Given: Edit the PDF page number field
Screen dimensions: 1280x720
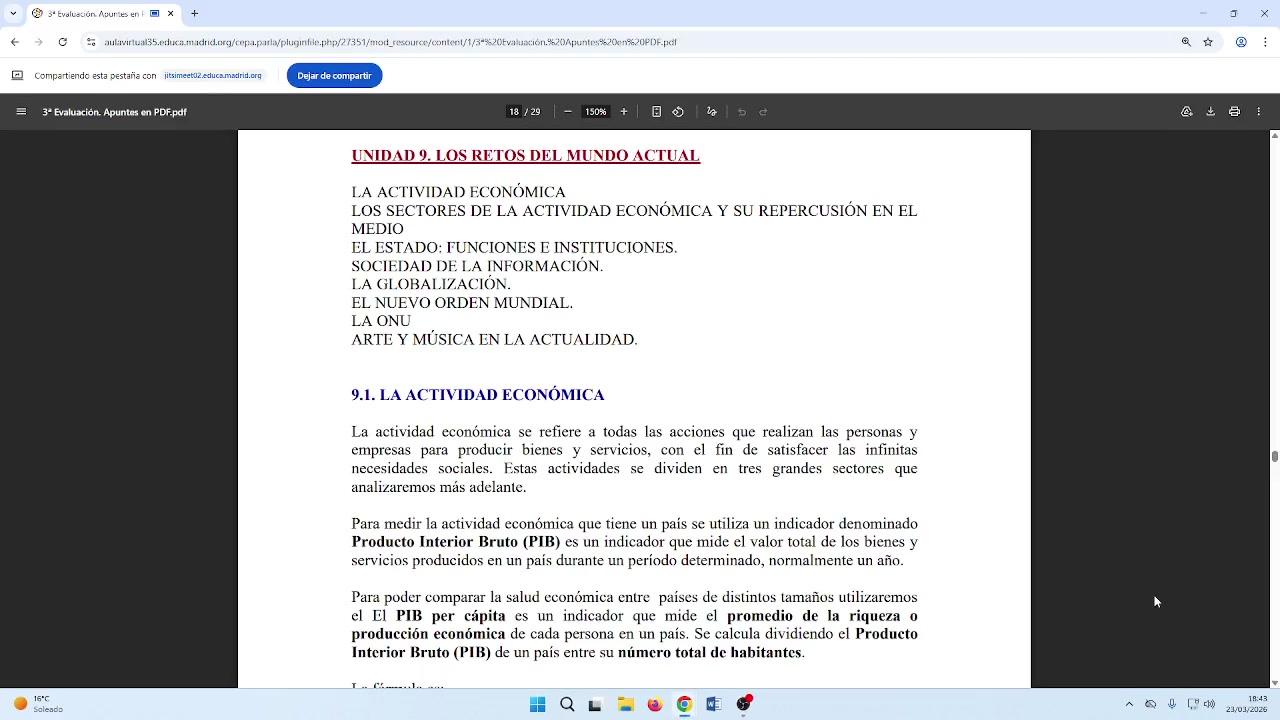Looking at the screenshot, I should [x=514, y=112].
